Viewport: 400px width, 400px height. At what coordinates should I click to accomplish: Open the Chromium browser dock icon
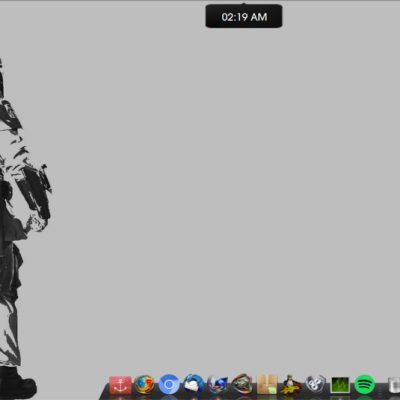coord(169,385)
